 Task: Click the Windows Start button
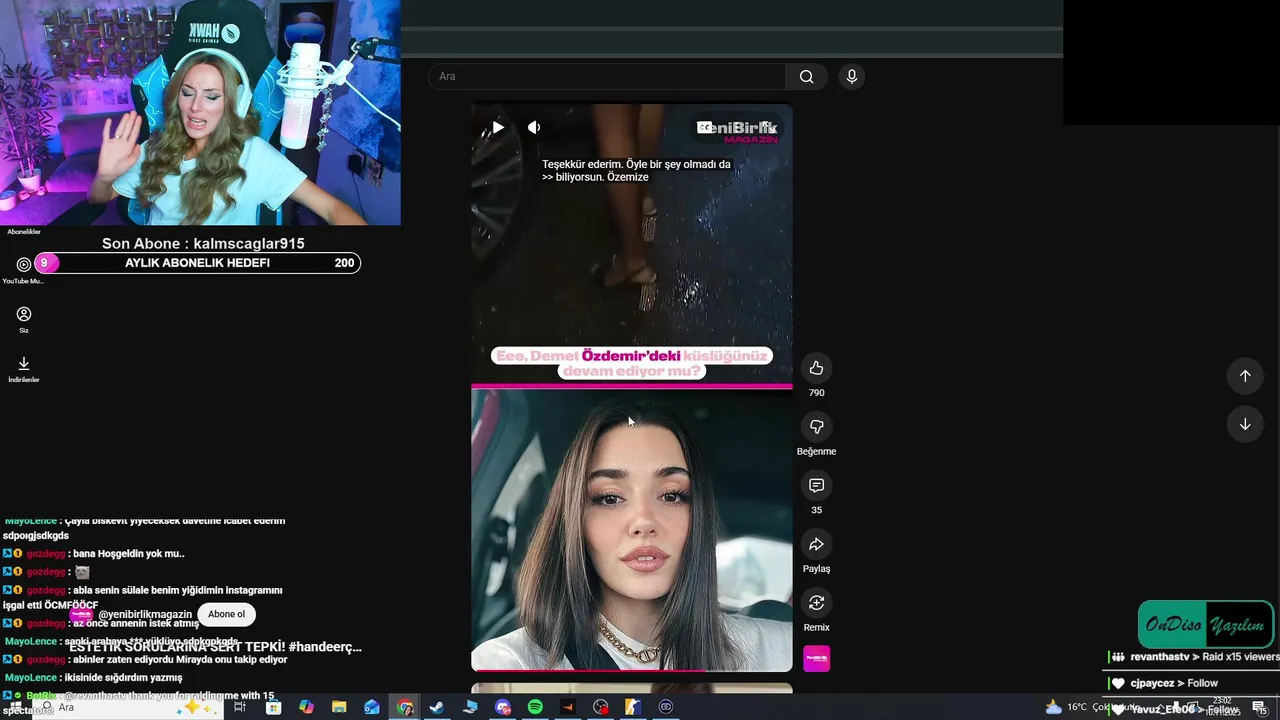click(x=14, y=708)
